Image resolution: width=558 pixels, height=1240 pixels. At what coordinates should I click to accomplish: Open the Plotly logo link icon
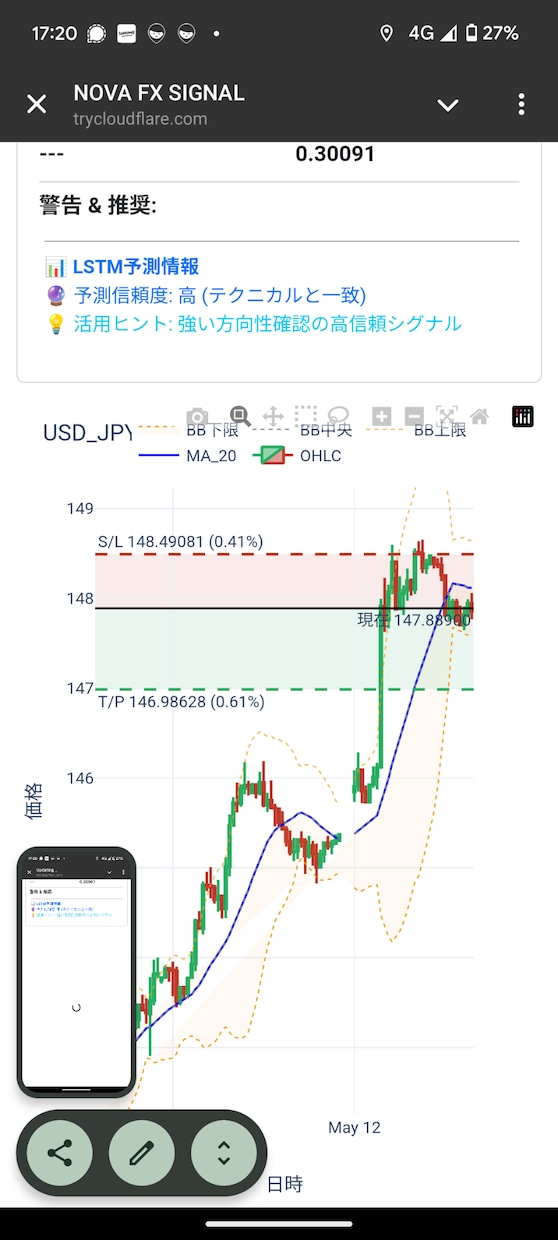pos(523,417)
